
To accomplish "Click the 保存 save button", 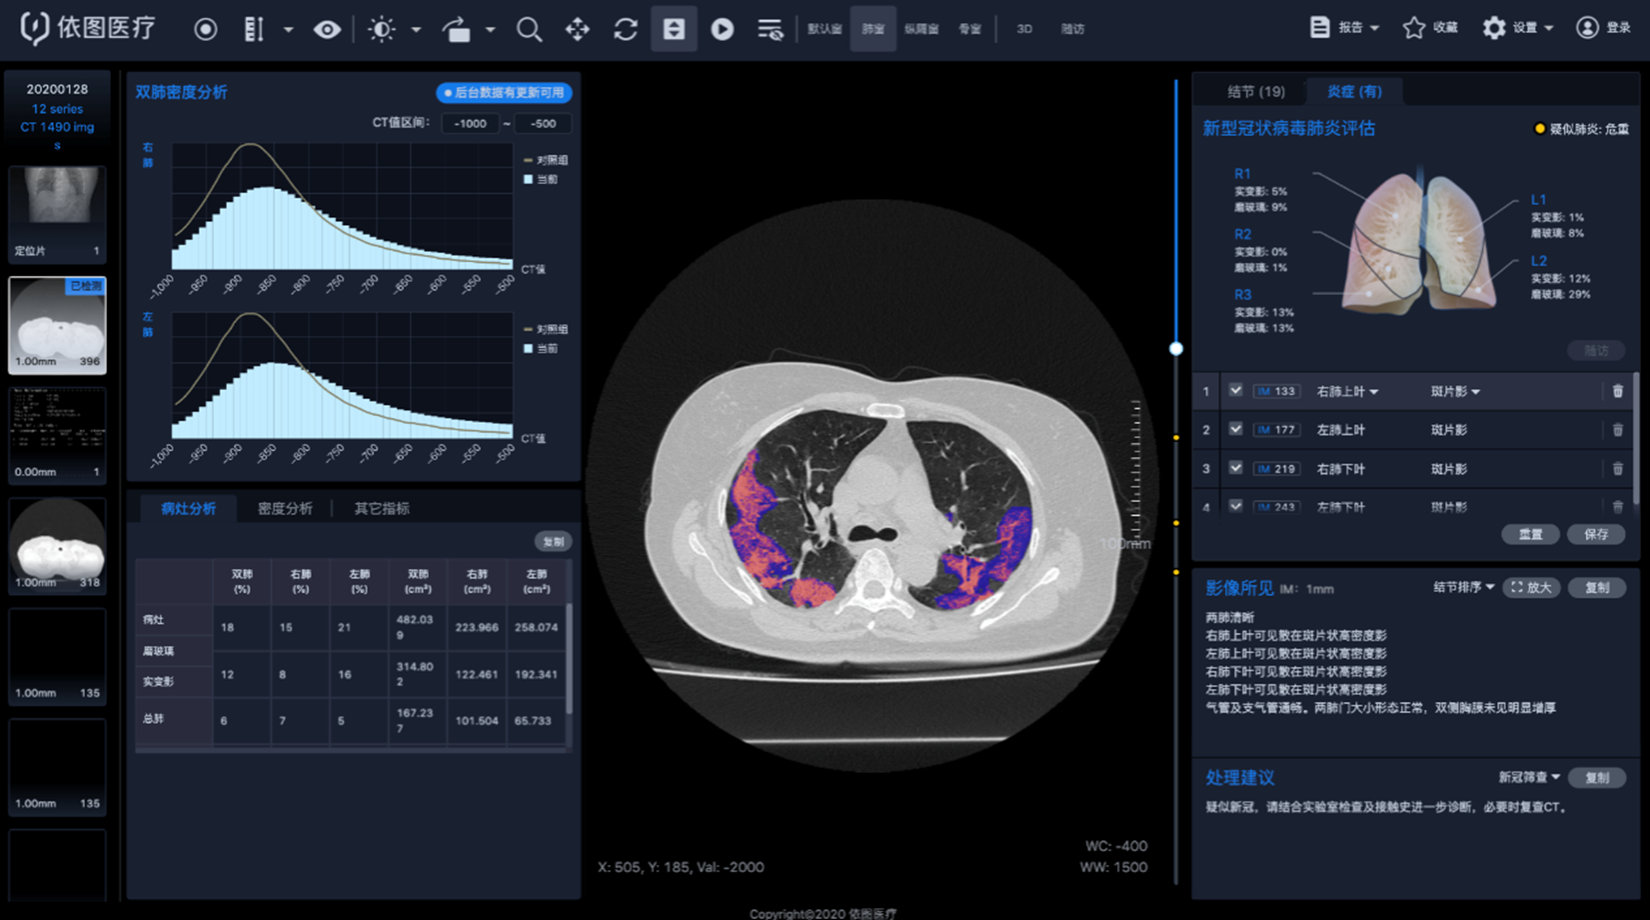I will point(1596,534).
